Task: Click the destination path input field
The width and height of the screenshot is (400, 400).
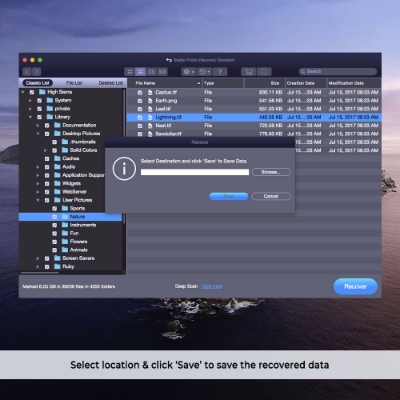Action: [x=195, y=172]
